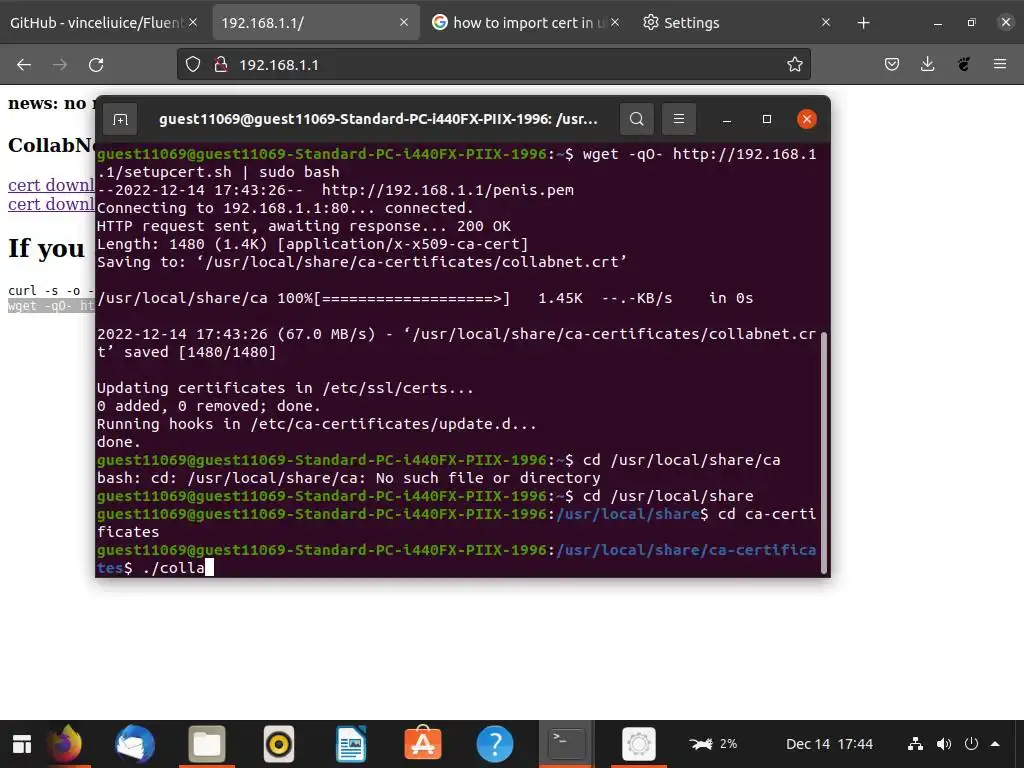The image size is (1024, 768).
Task: Click the power icon in the system tray
Action: coord(972,744)
